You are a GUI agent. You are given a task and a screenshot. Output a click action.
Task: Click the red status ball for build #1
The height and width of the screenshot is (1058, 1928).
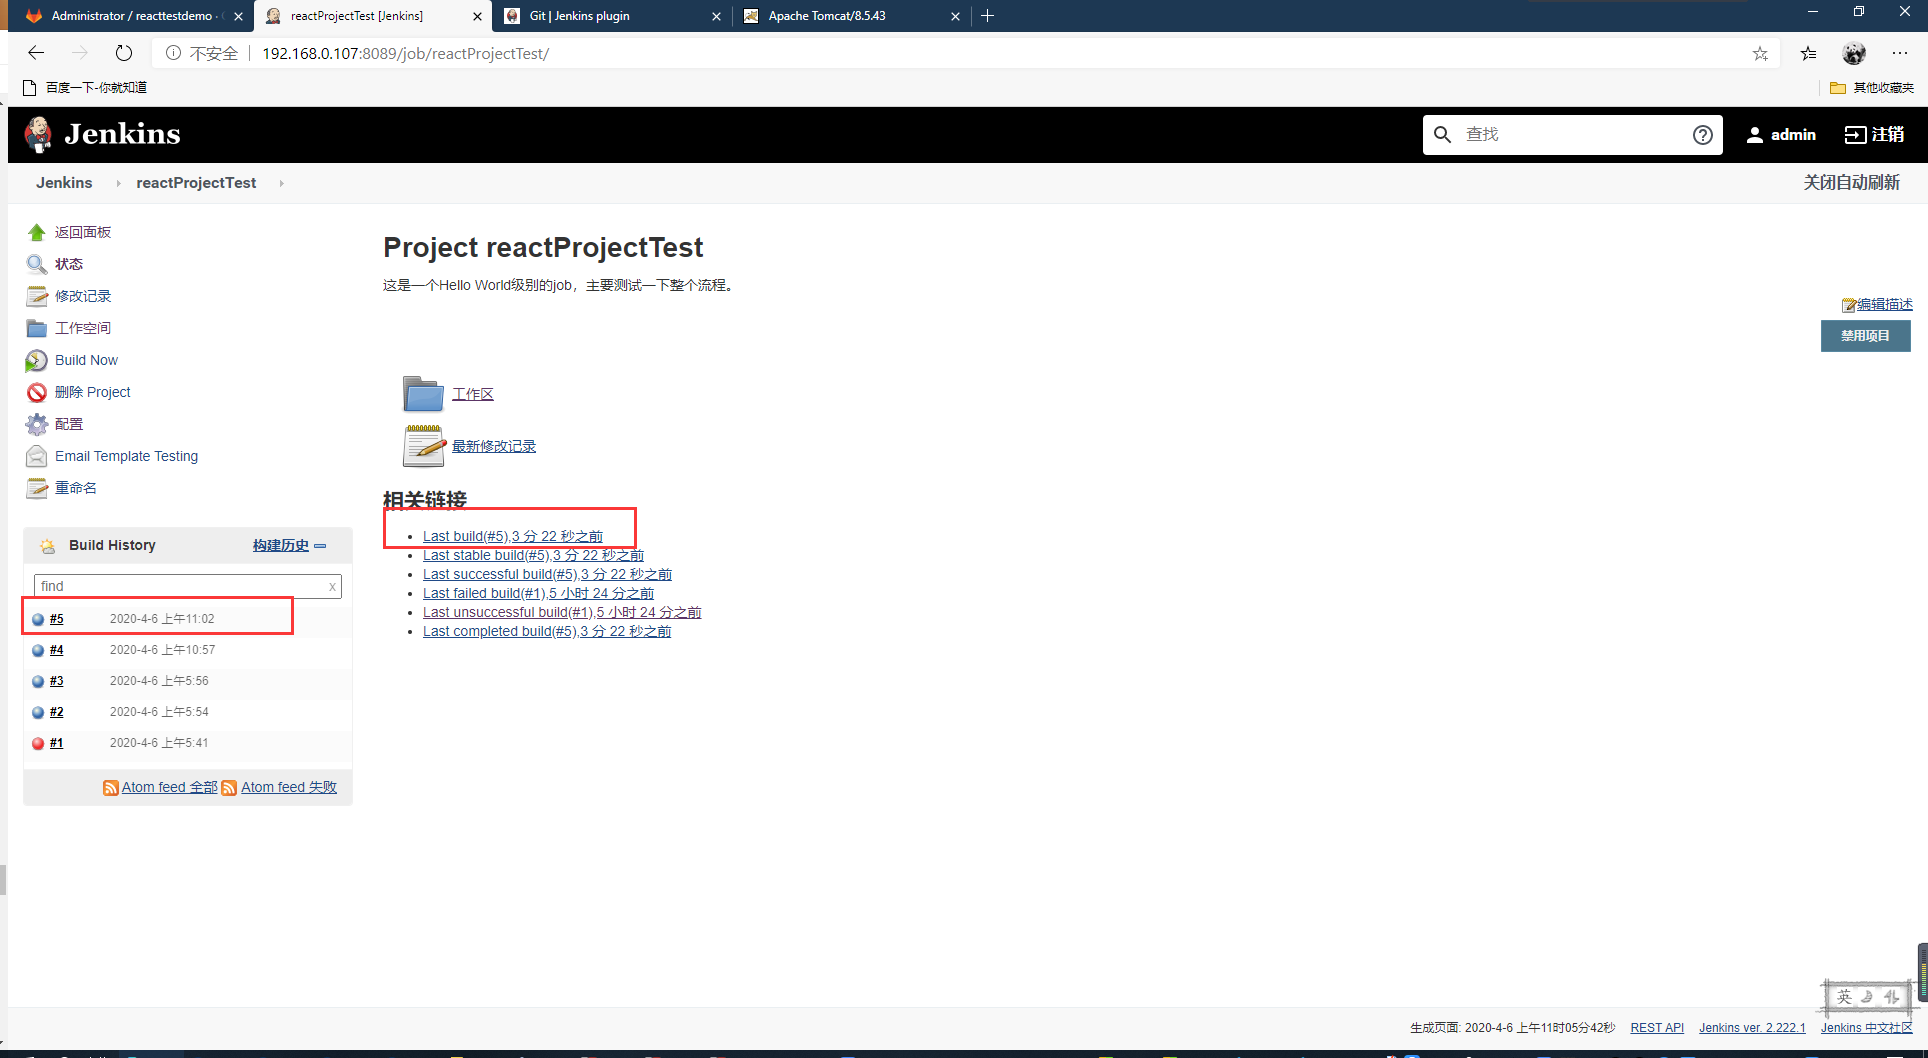(x=38, y=743)
